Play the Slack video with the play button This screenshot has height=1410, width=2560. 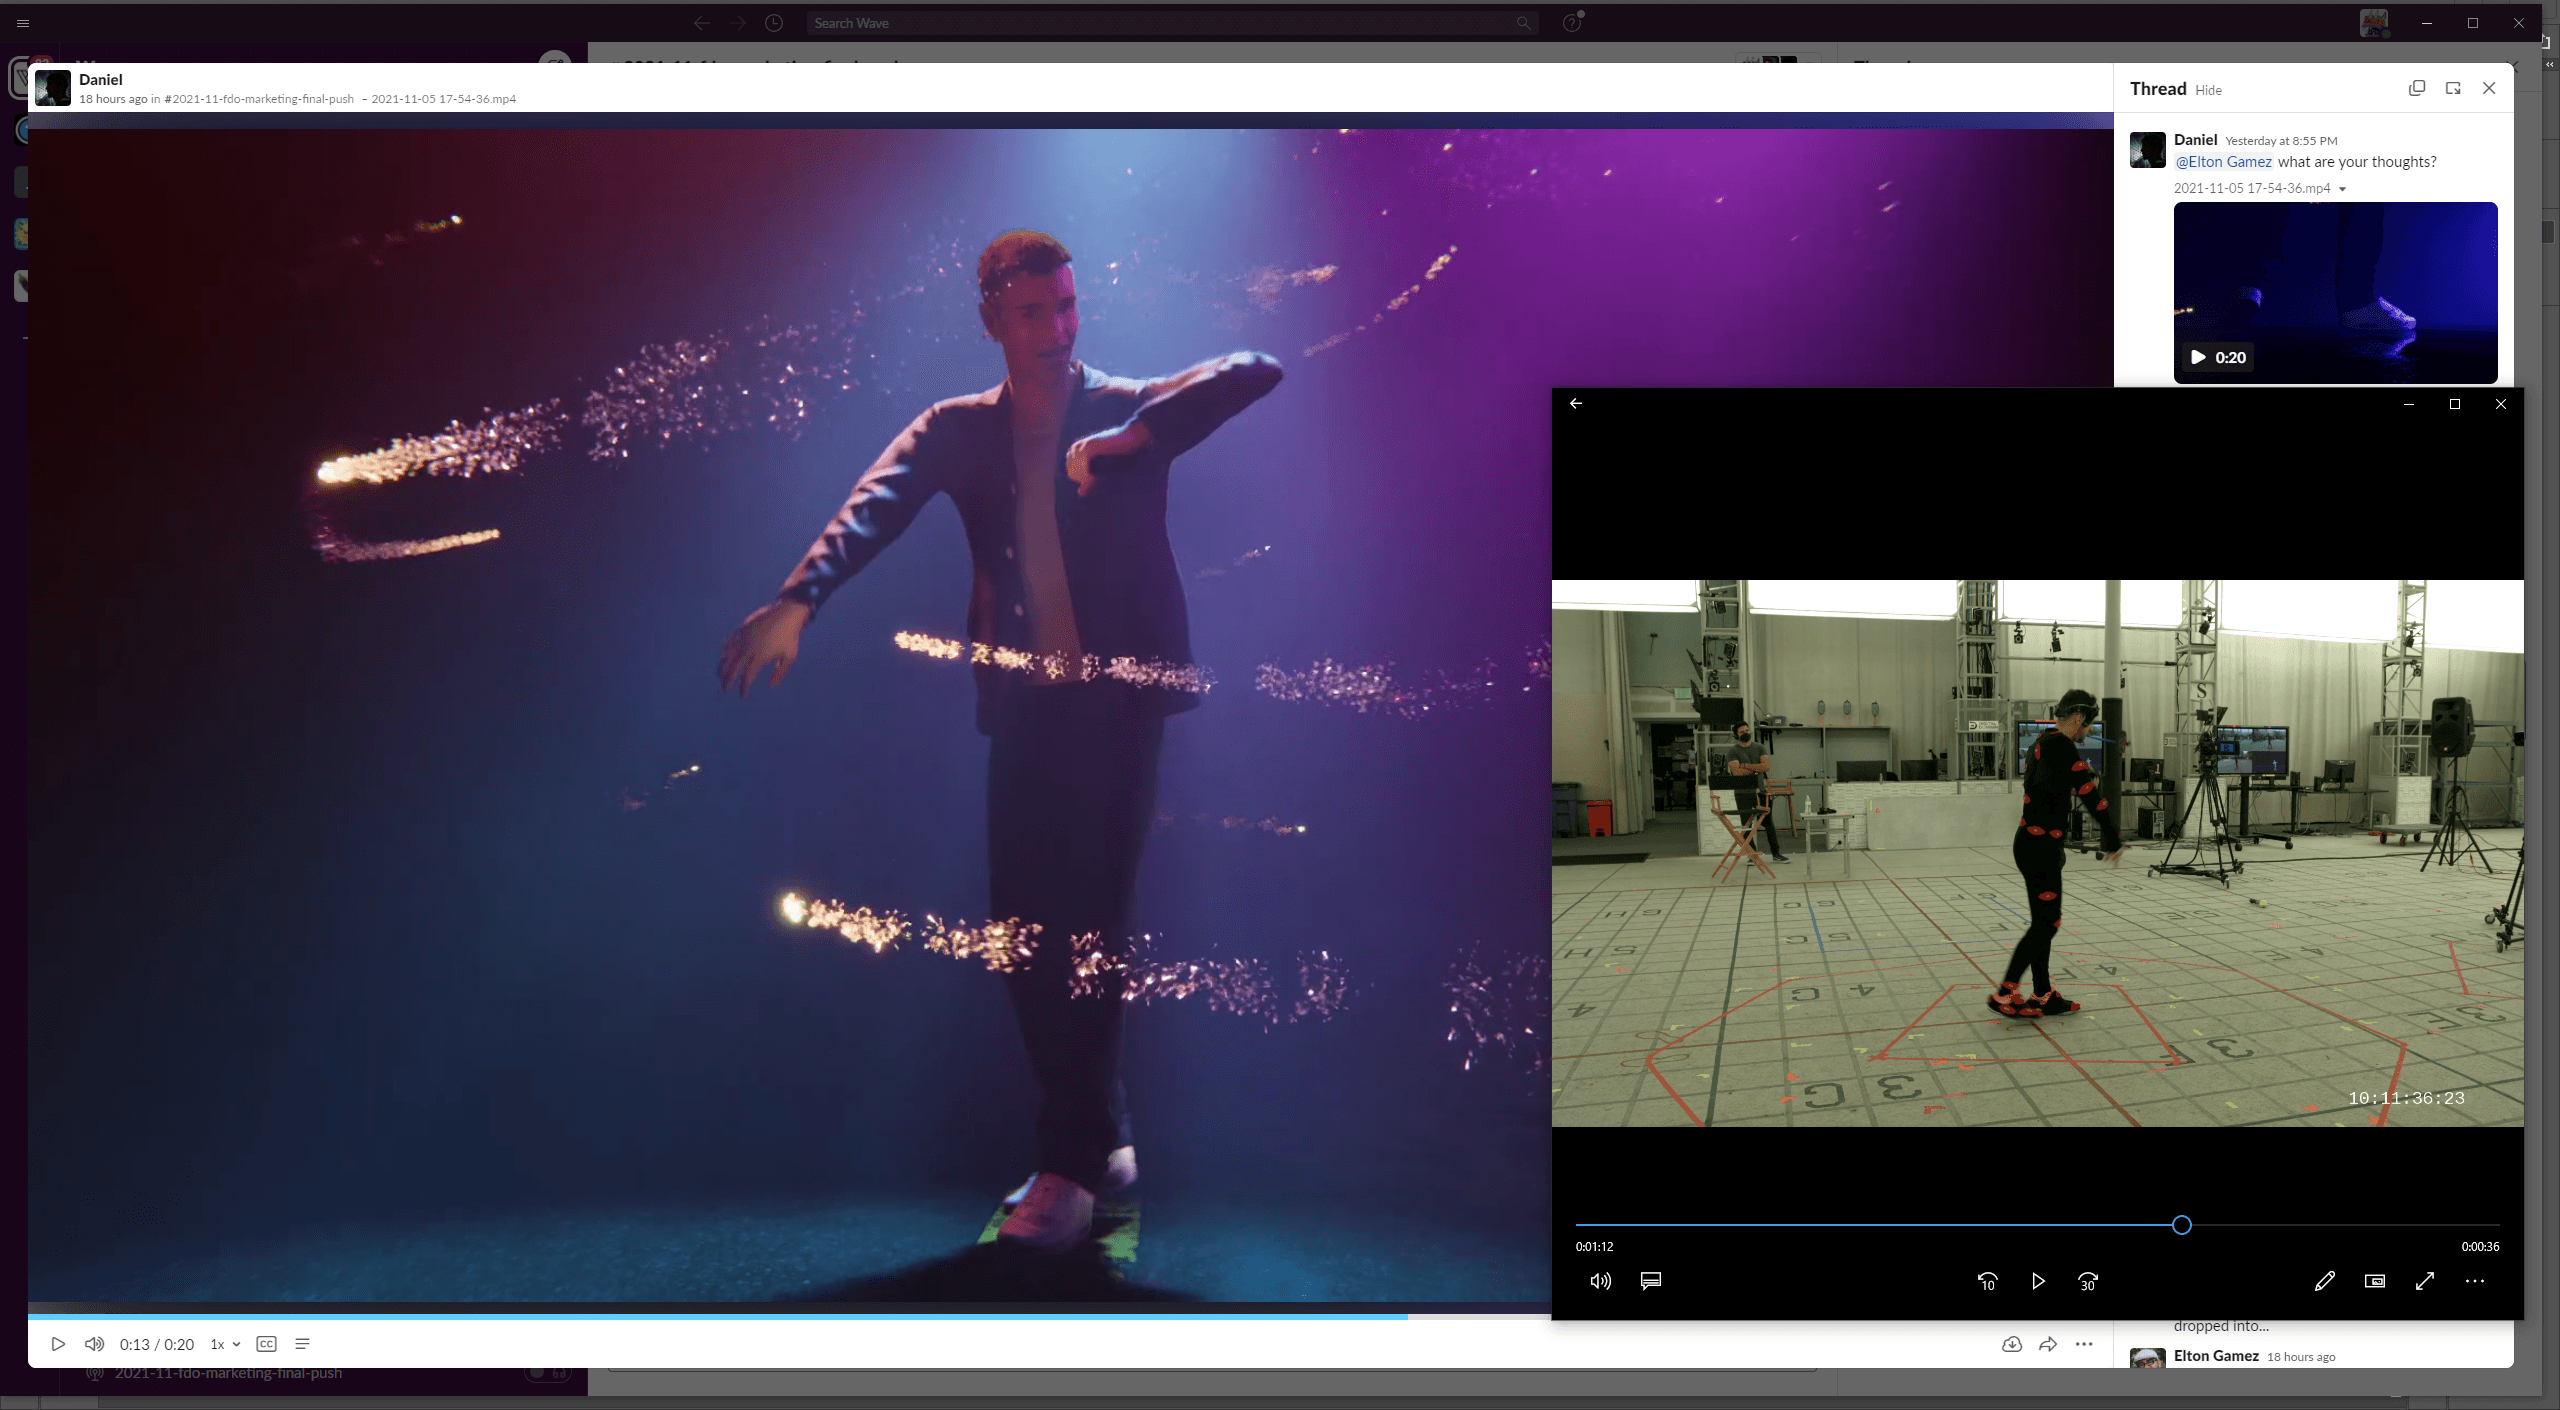point(57,1344)
